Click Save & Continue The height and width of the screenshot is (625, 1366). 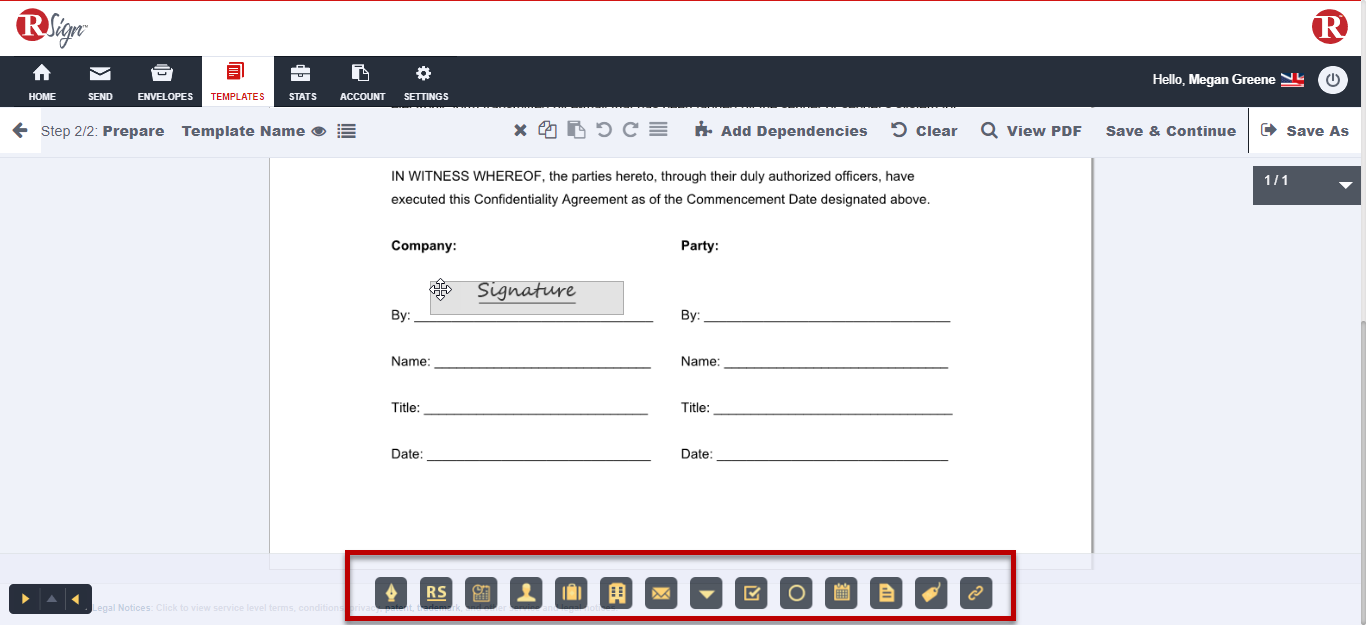1170,130
